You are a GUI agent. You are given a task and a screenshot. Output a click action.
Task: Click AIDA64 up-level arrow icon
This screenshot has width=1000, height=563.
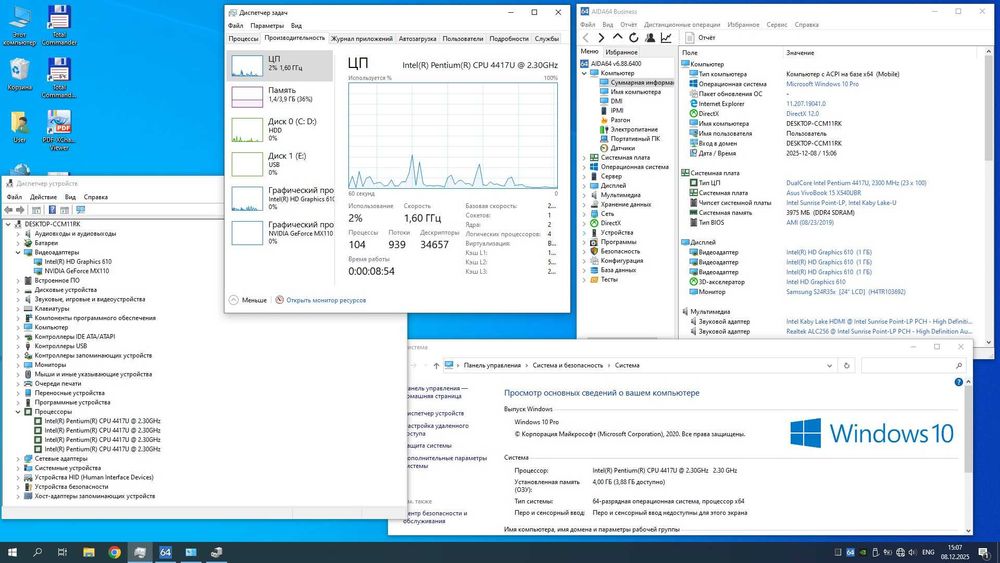click(x=617, y=38)
